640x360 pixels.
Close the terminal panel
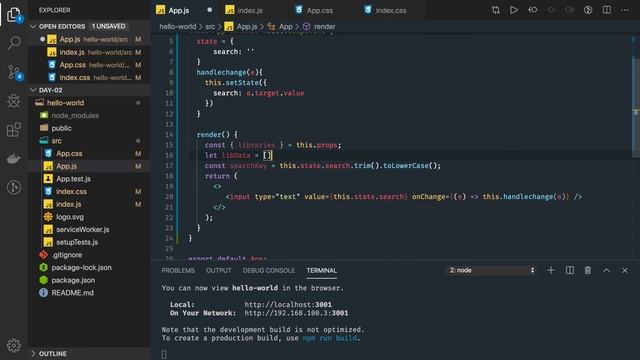coord(625,270)
